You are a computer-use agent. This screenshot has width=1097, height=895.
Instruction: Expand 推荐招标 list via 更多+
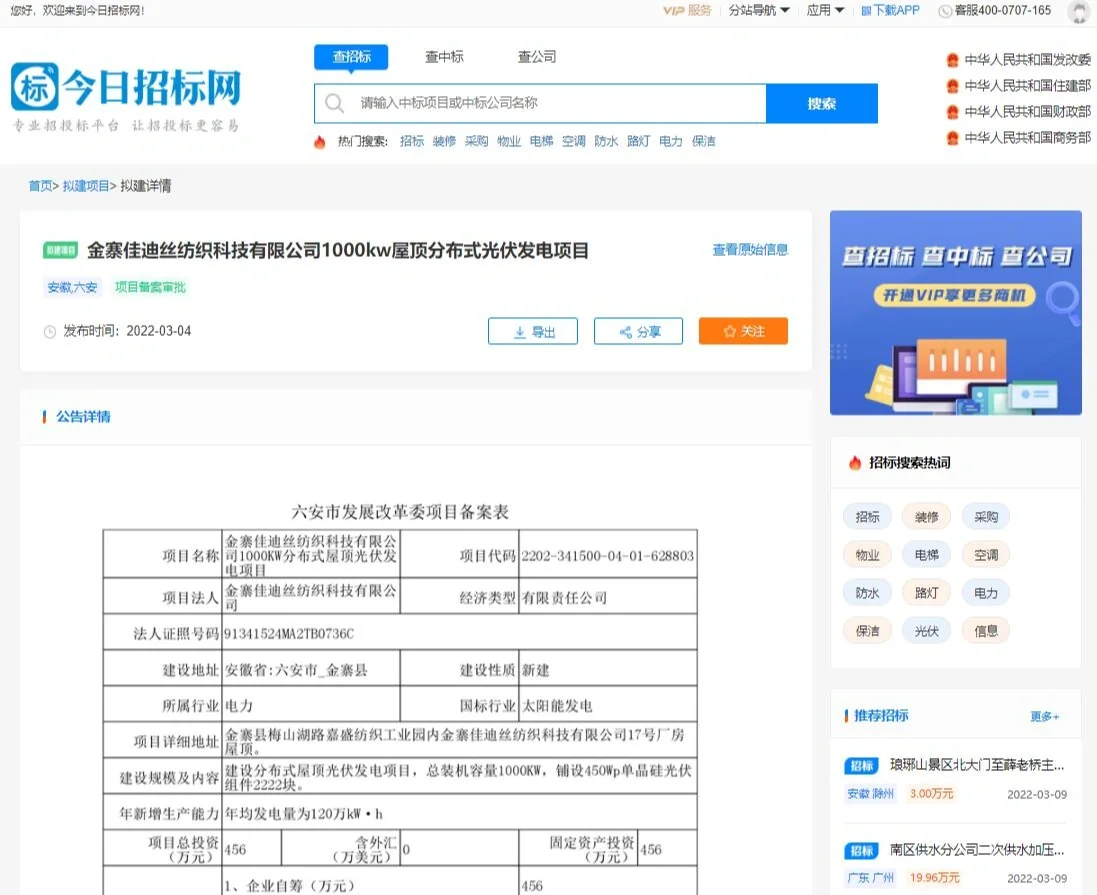[x=1043, y=715]
